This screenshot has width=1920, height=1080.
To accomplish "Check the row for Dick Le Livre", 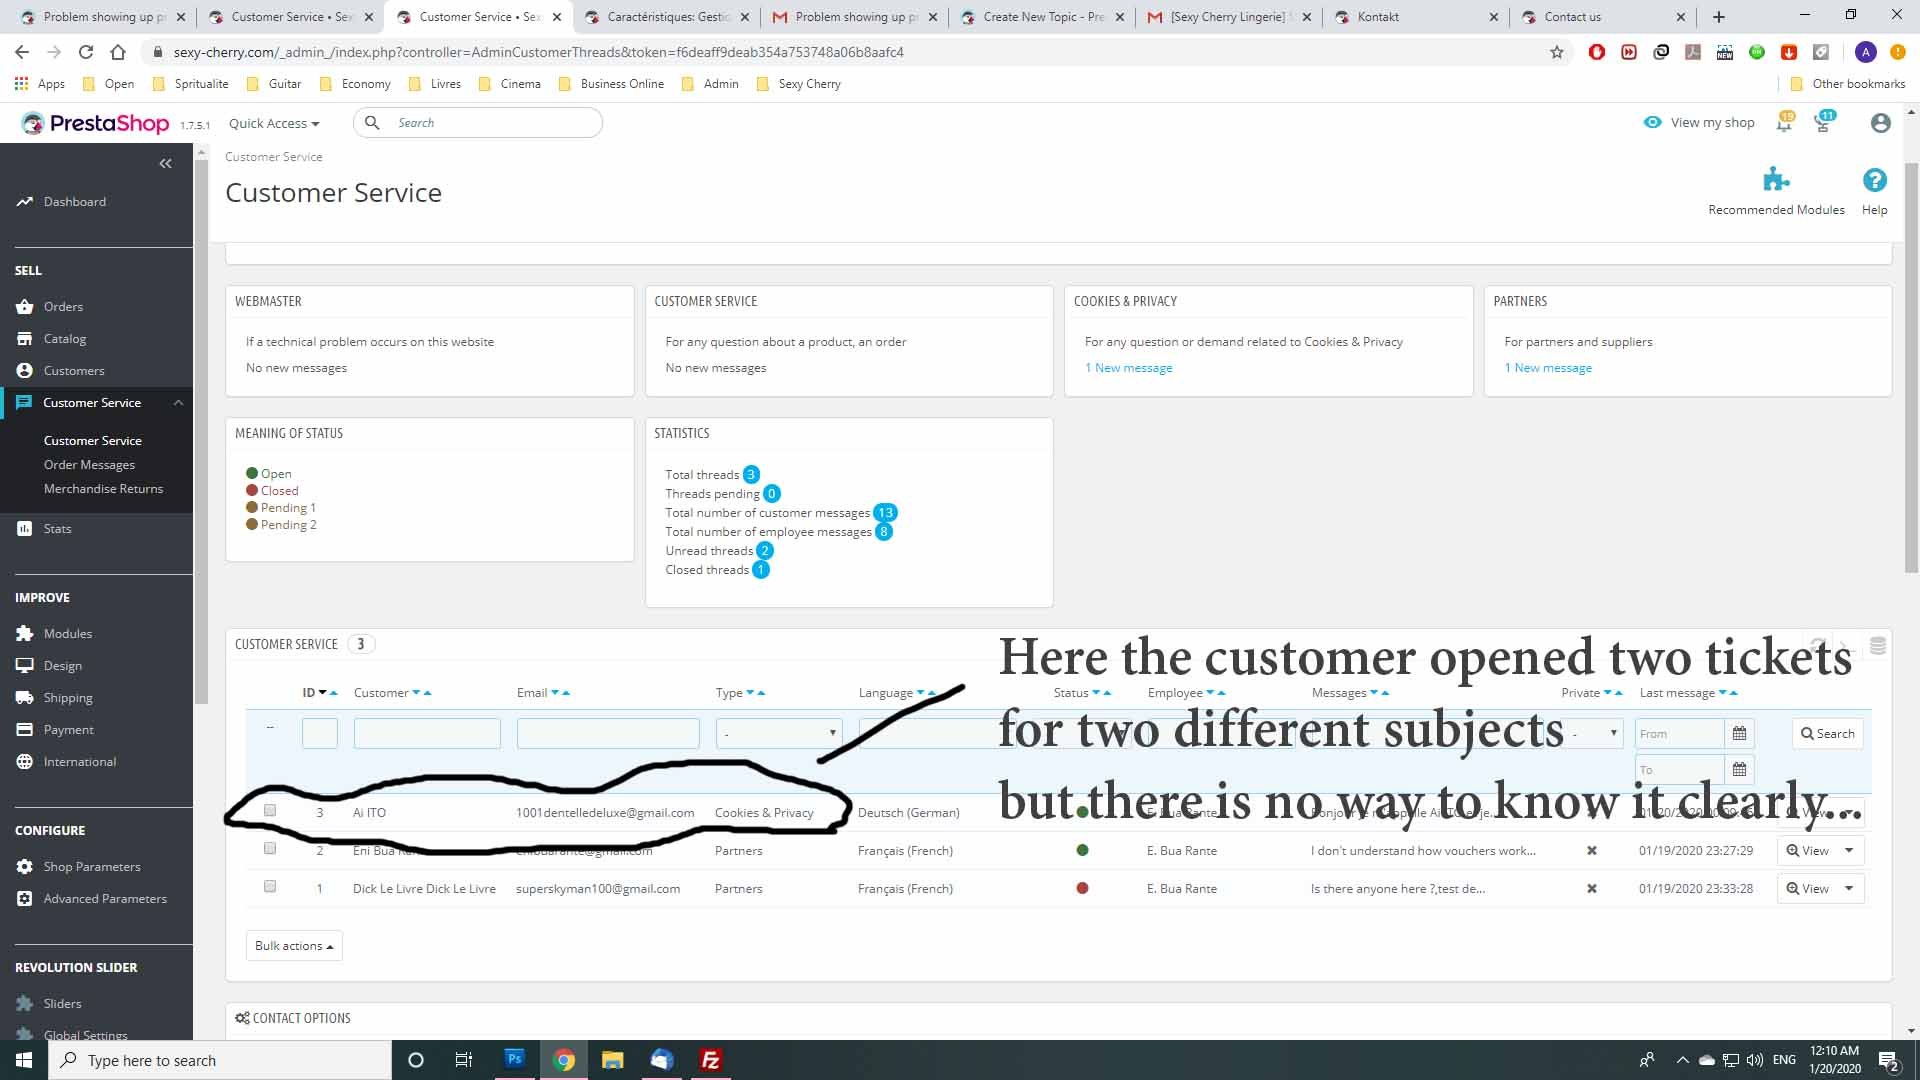I will tap(270, 886).
